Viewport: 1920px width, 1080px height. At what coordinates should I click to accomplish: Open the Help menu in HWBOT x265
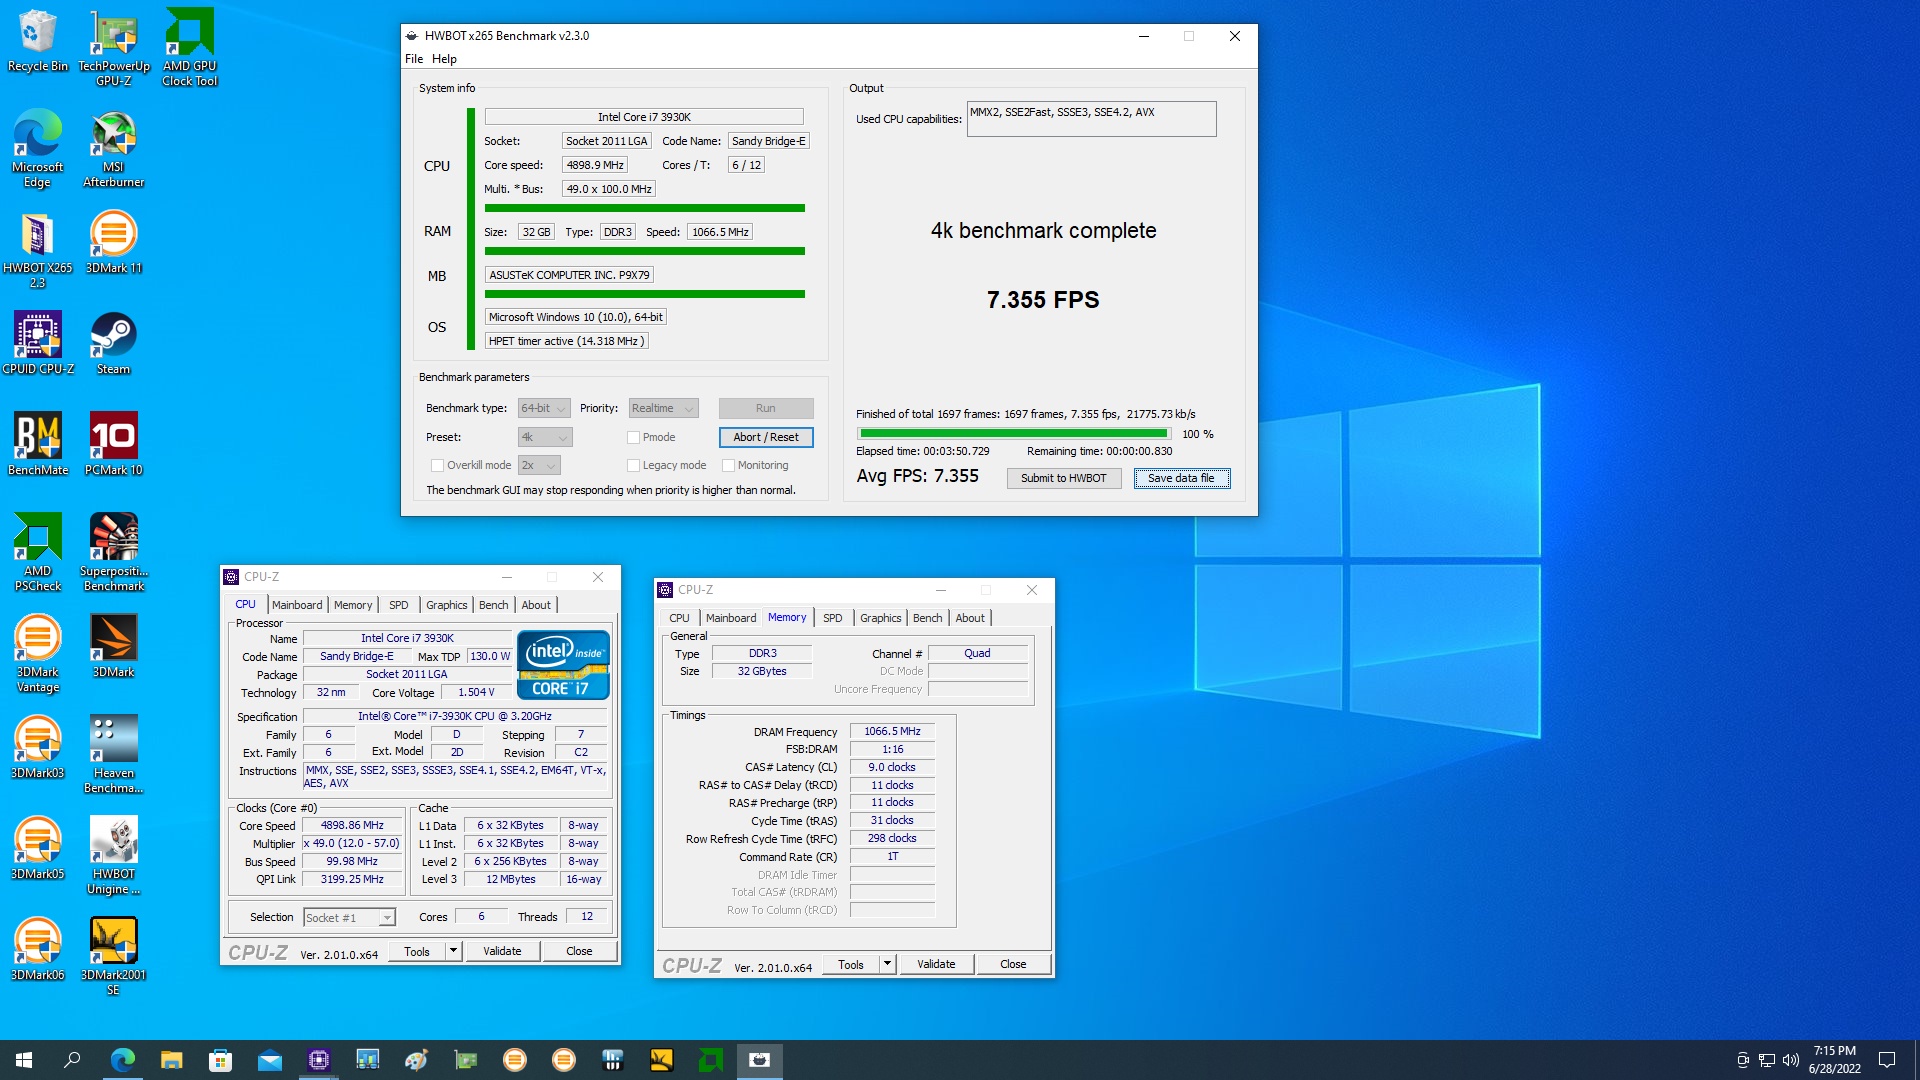coord(444,59)
